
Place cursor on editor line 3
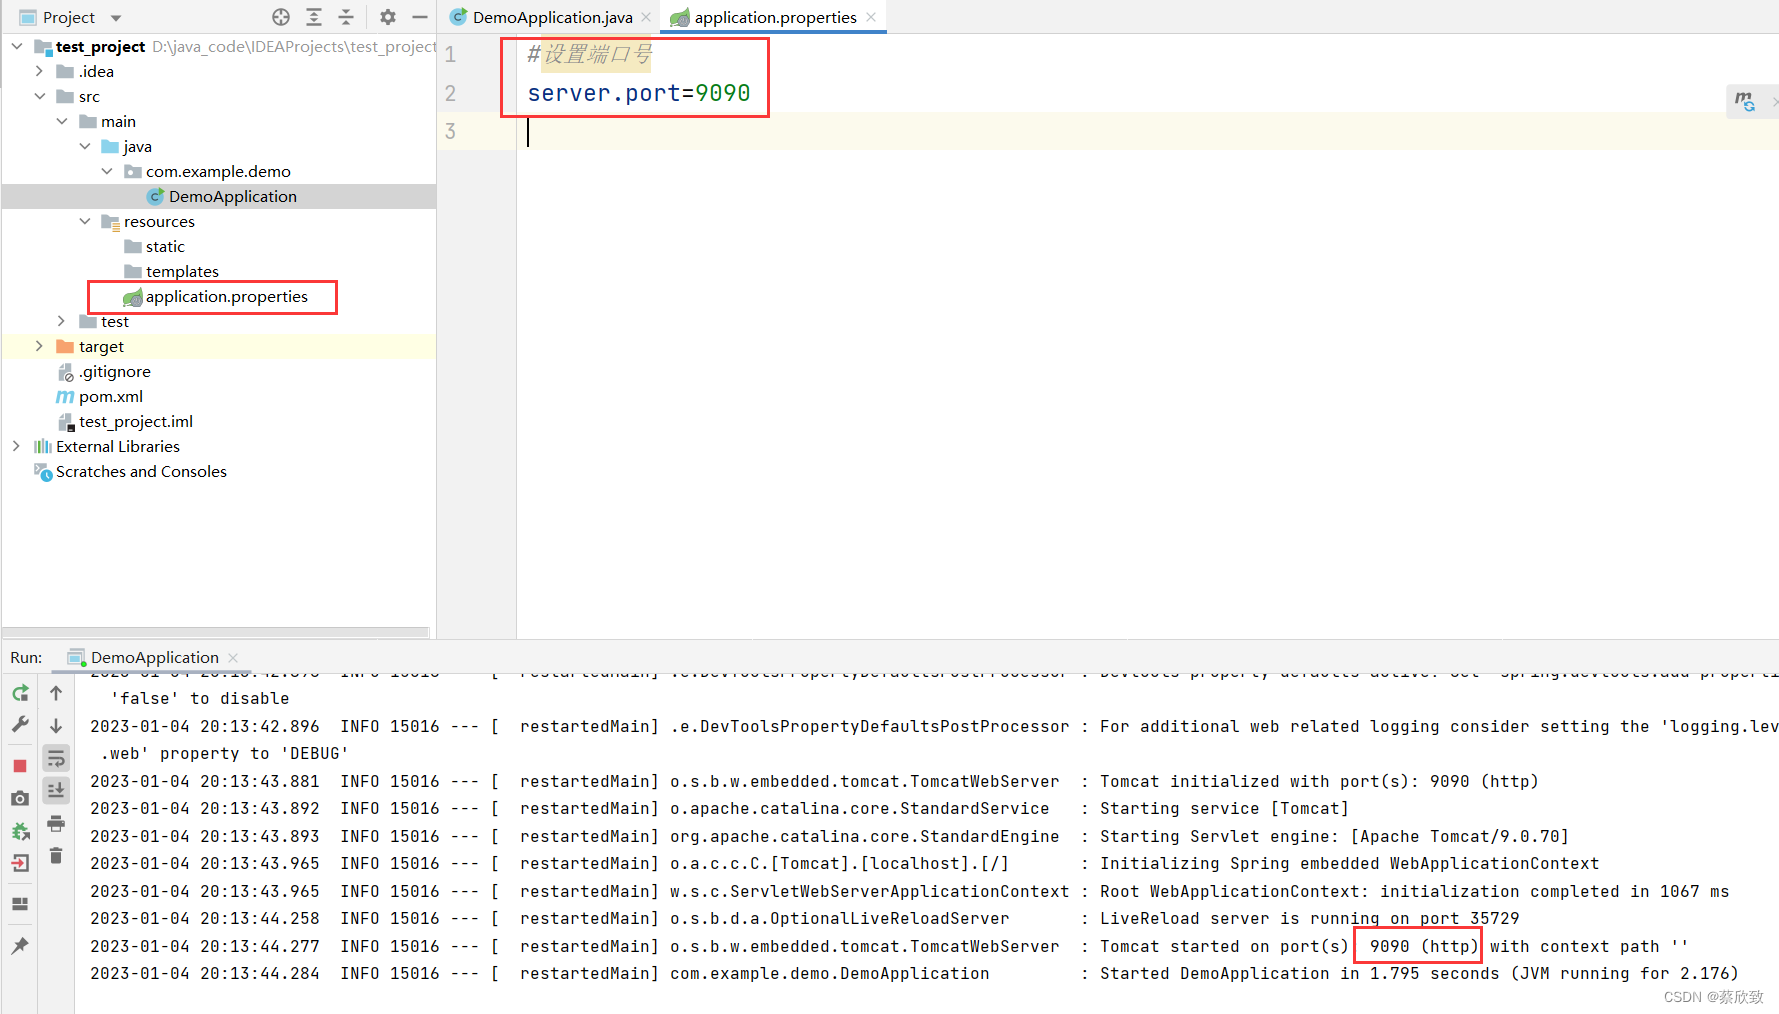[x=1148, y=131]
